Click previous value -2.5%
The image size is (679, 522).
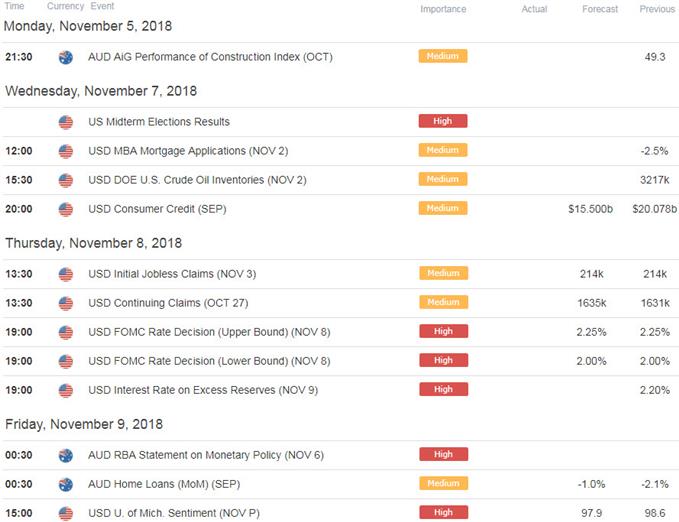(x=655, y=151)
